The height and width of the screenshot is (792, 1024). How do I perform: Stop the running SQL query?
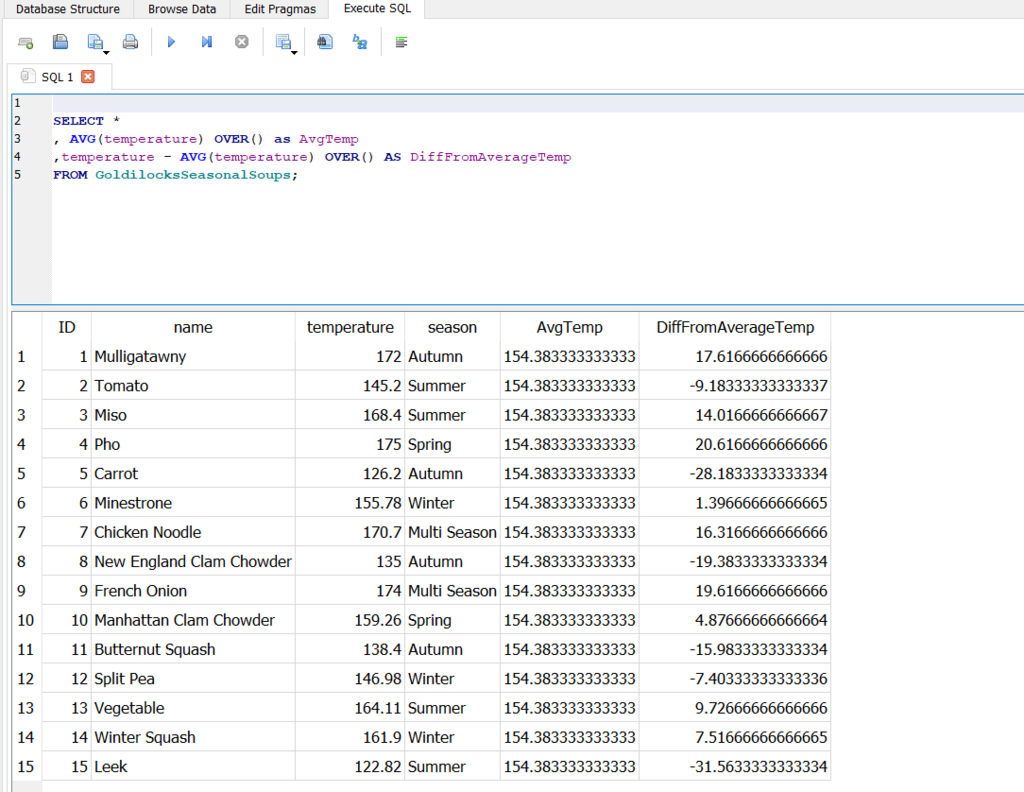(x=242, y=41)
